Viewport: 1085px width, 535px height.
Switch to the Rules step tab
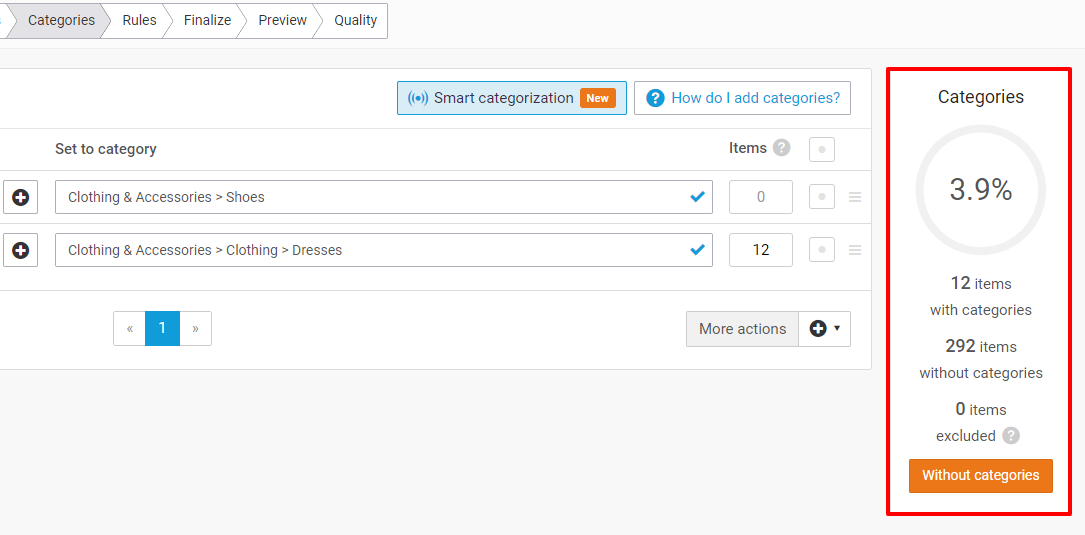139,20
